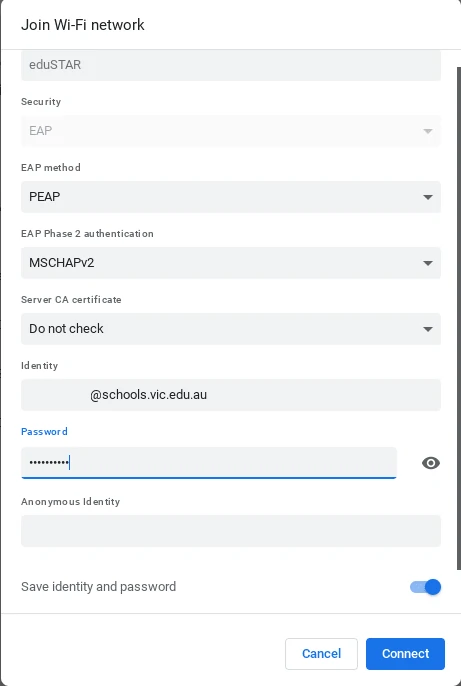Click the arrow icon beside Do not check
Viewport: 461px width, 686px height.
point(428,329)
